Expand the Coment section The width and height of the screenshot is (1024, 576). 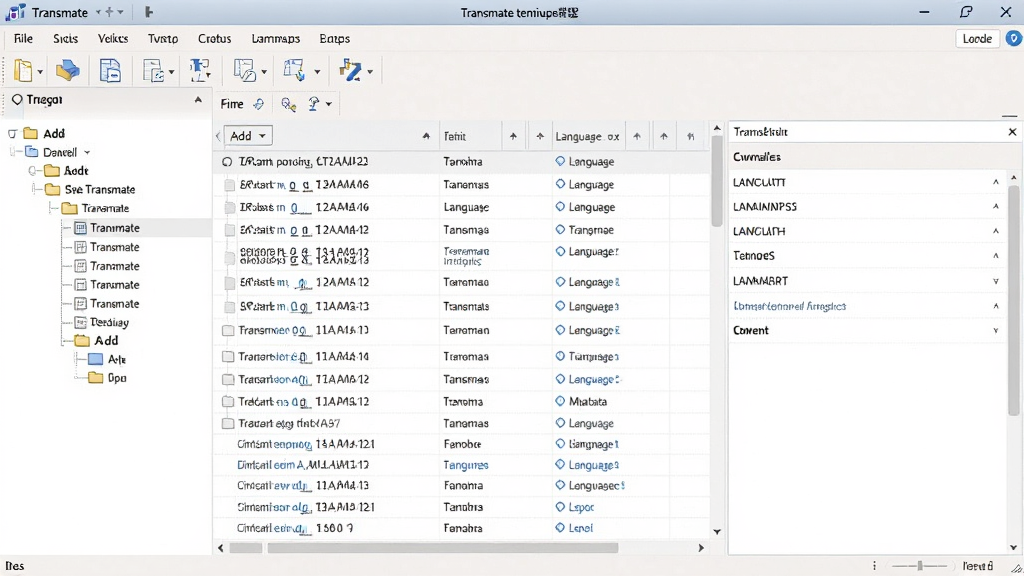click(x=996, y=330)
